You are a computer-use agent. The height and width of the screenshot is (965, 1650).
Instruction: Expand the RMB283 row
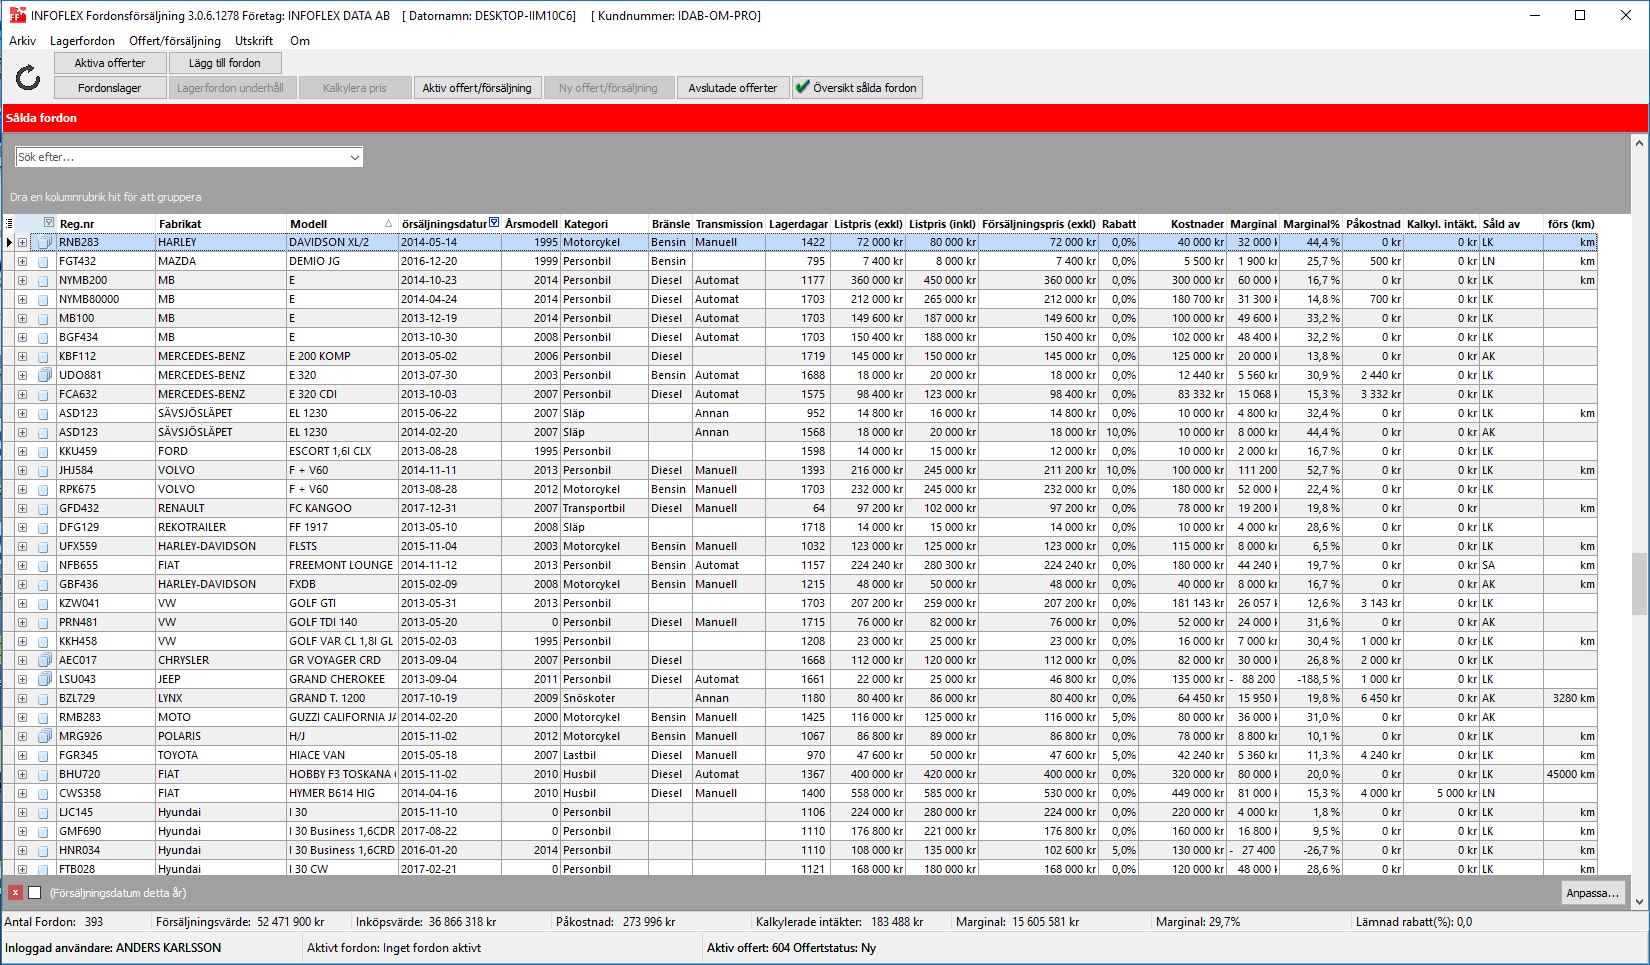click(x=22, y=717)
